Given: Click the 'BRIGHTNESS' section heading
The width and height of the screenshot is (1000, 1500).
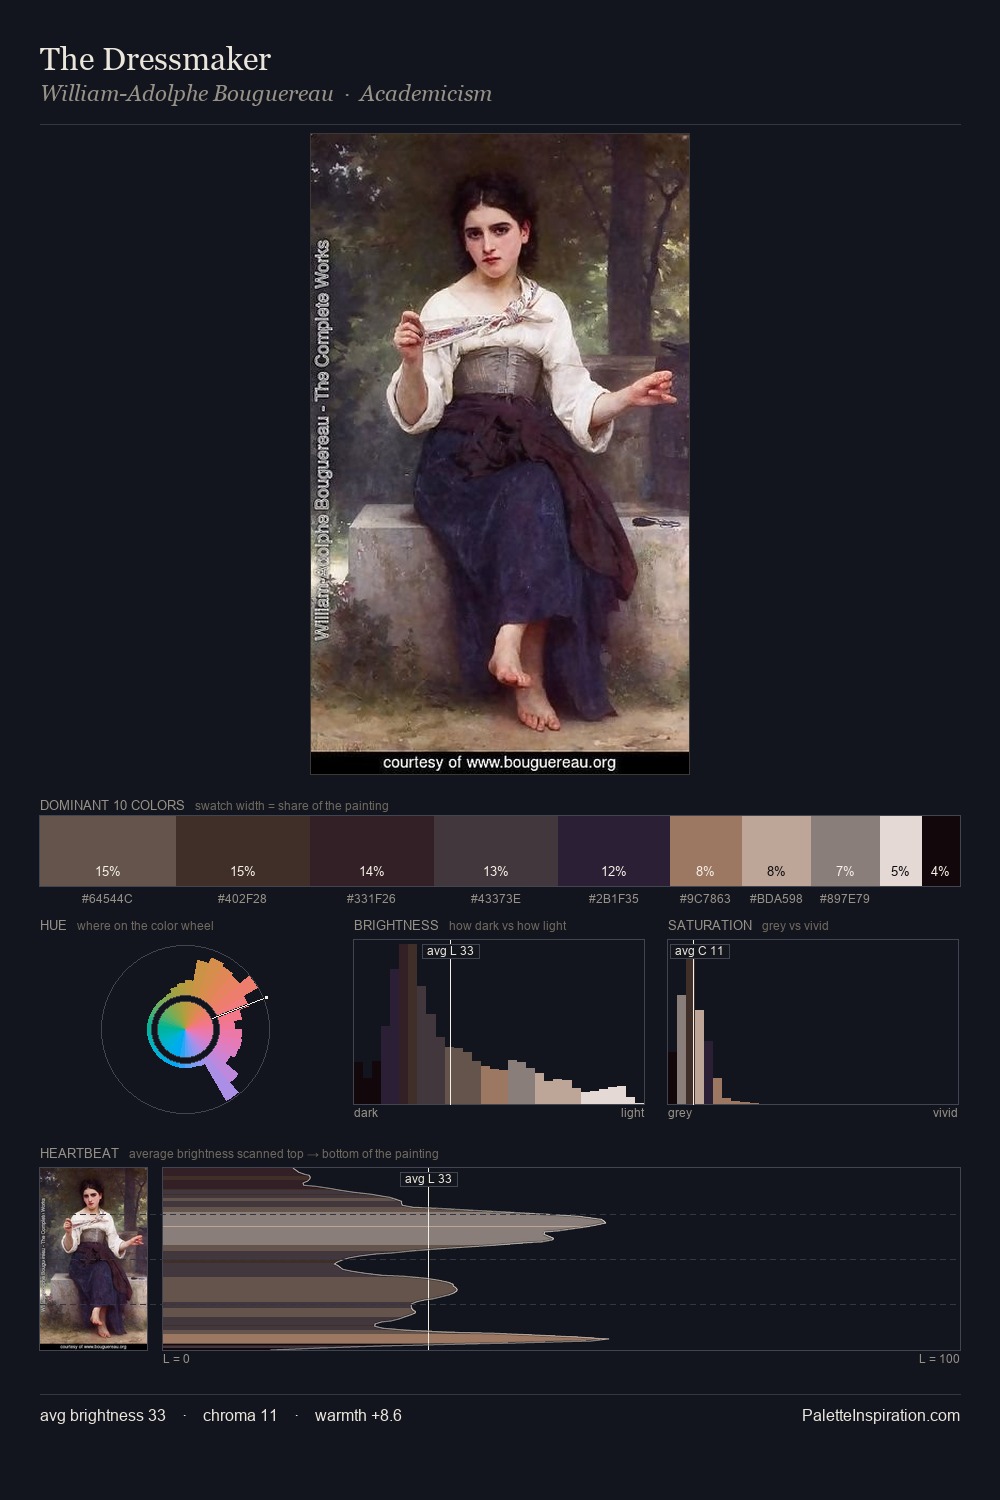Looking at the screenshot, I should [x=396, y=925].
